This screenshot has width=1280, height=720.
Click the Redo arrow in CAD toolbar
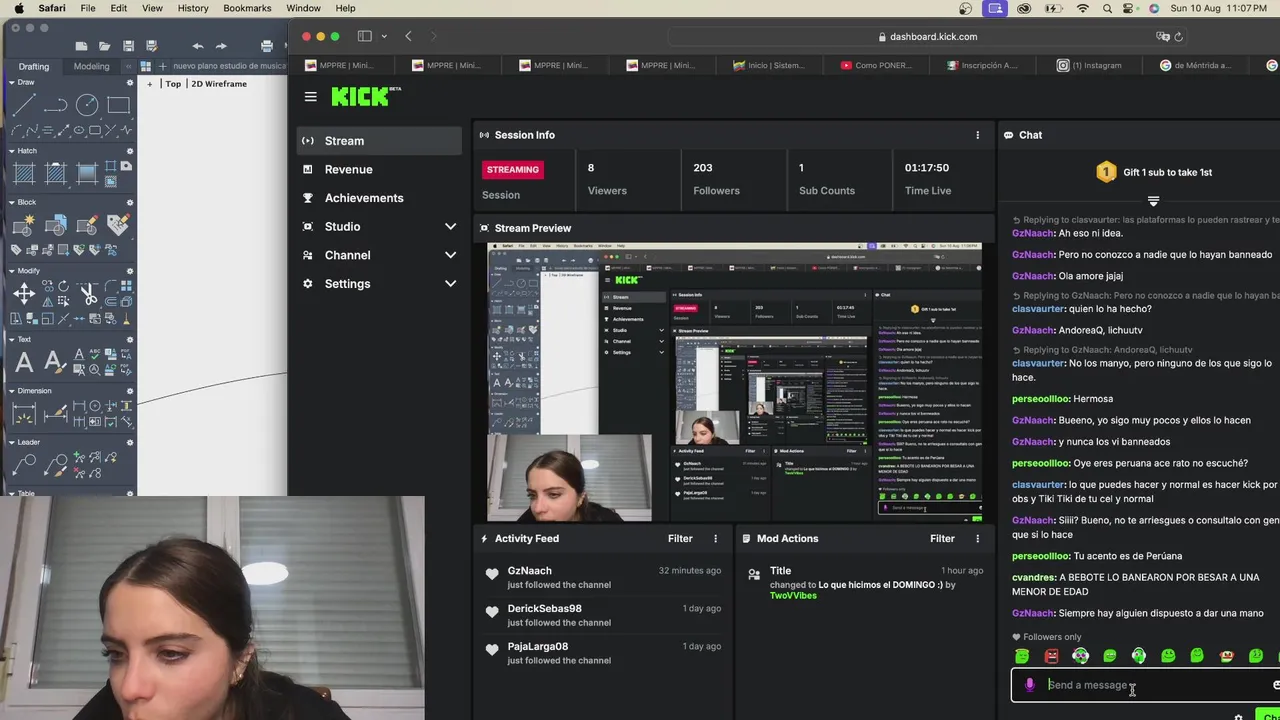221,46
